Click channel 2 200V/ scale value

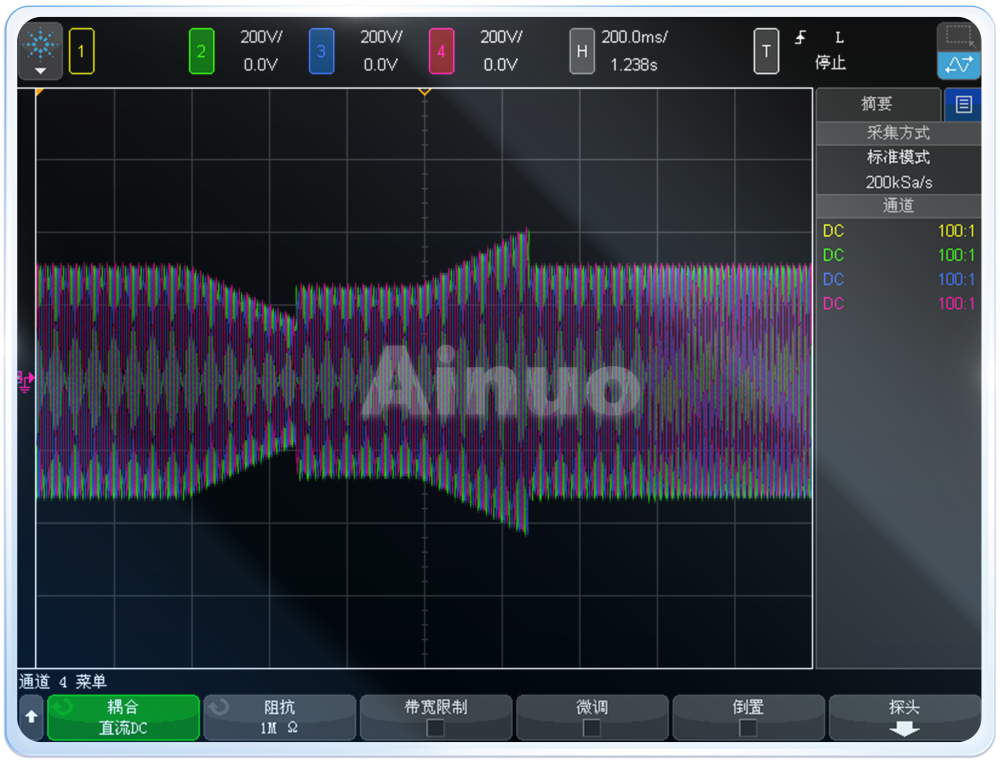pos(261,37)
